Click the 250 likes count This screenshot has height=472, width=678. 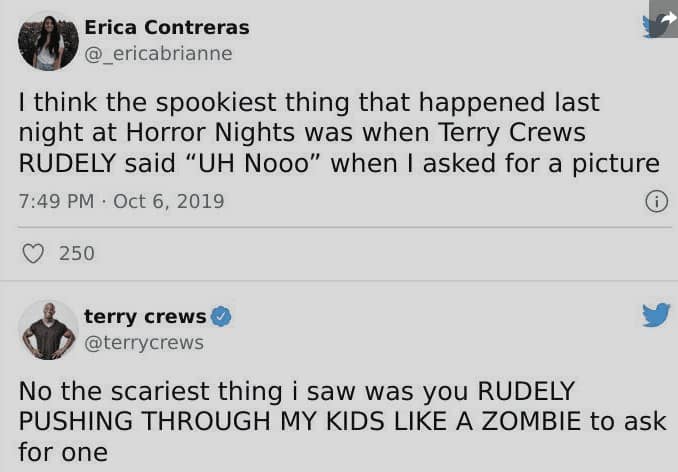click(77, 253)
